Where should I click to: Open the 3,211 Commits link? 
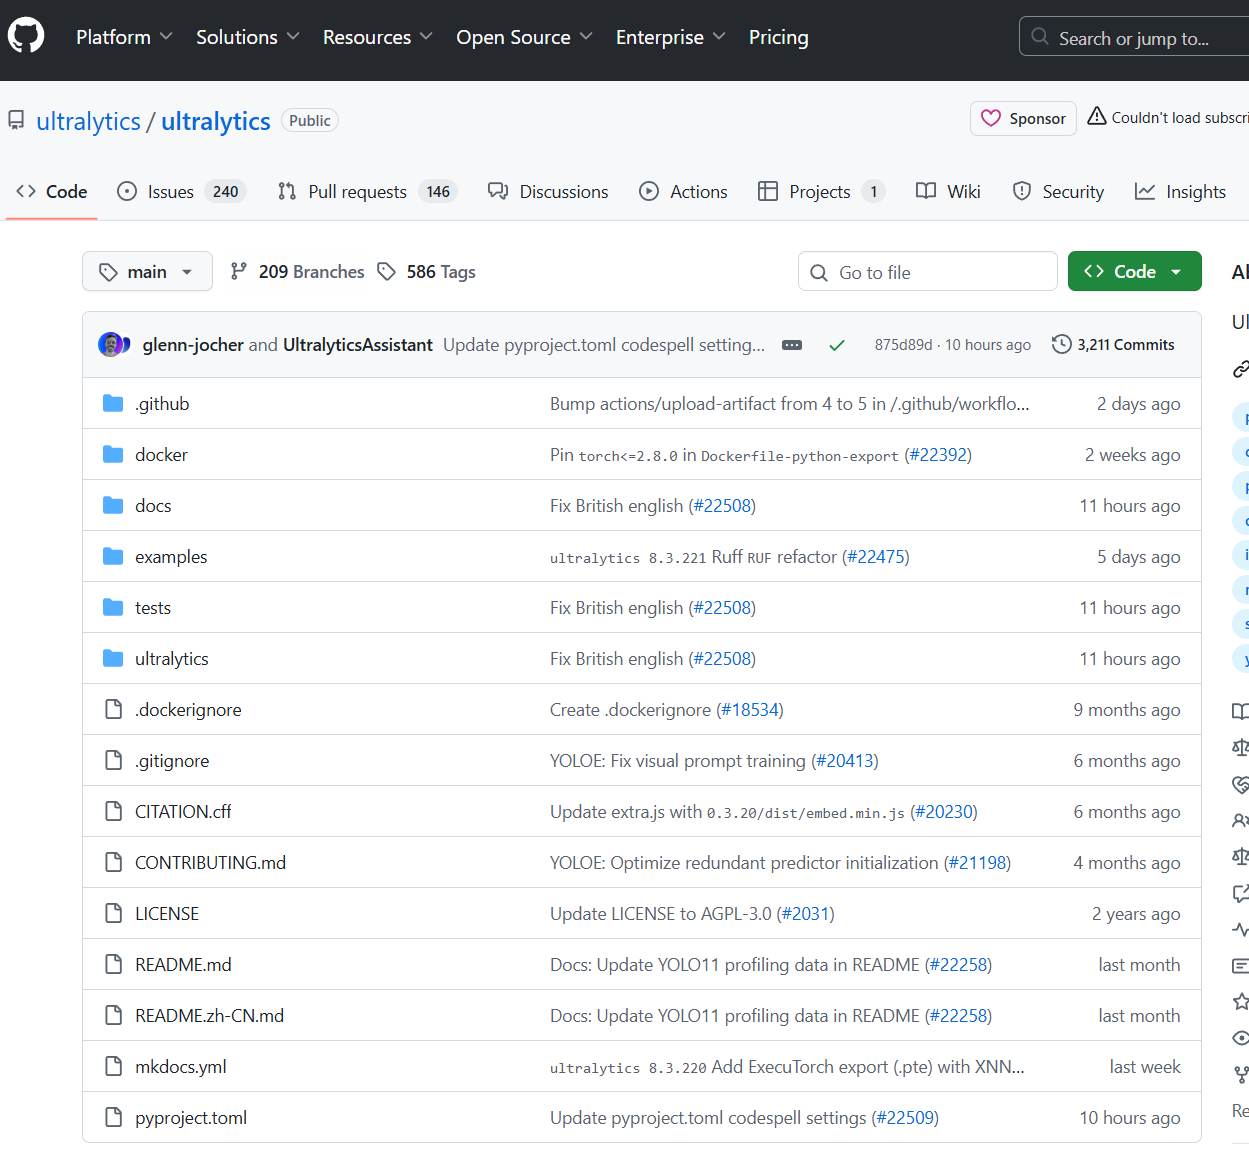coord(1113,344)
